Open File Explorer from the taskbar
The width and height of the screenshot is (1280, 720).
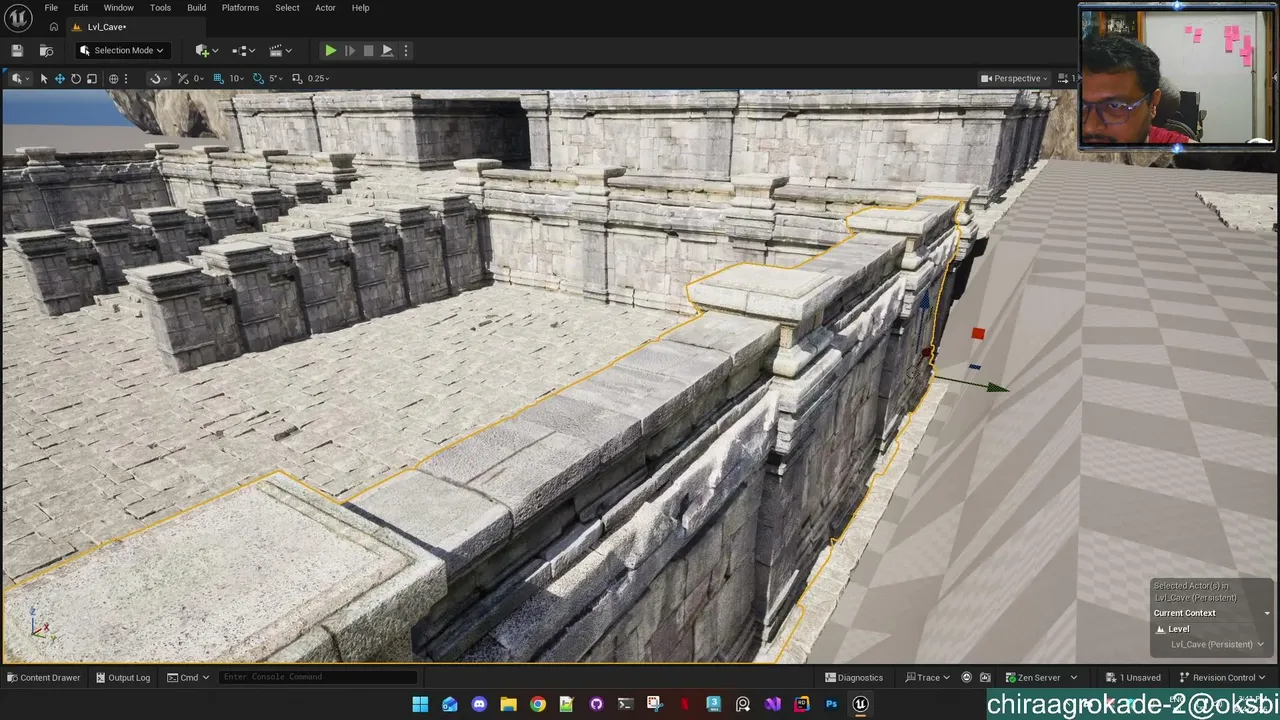pos(508,704)
